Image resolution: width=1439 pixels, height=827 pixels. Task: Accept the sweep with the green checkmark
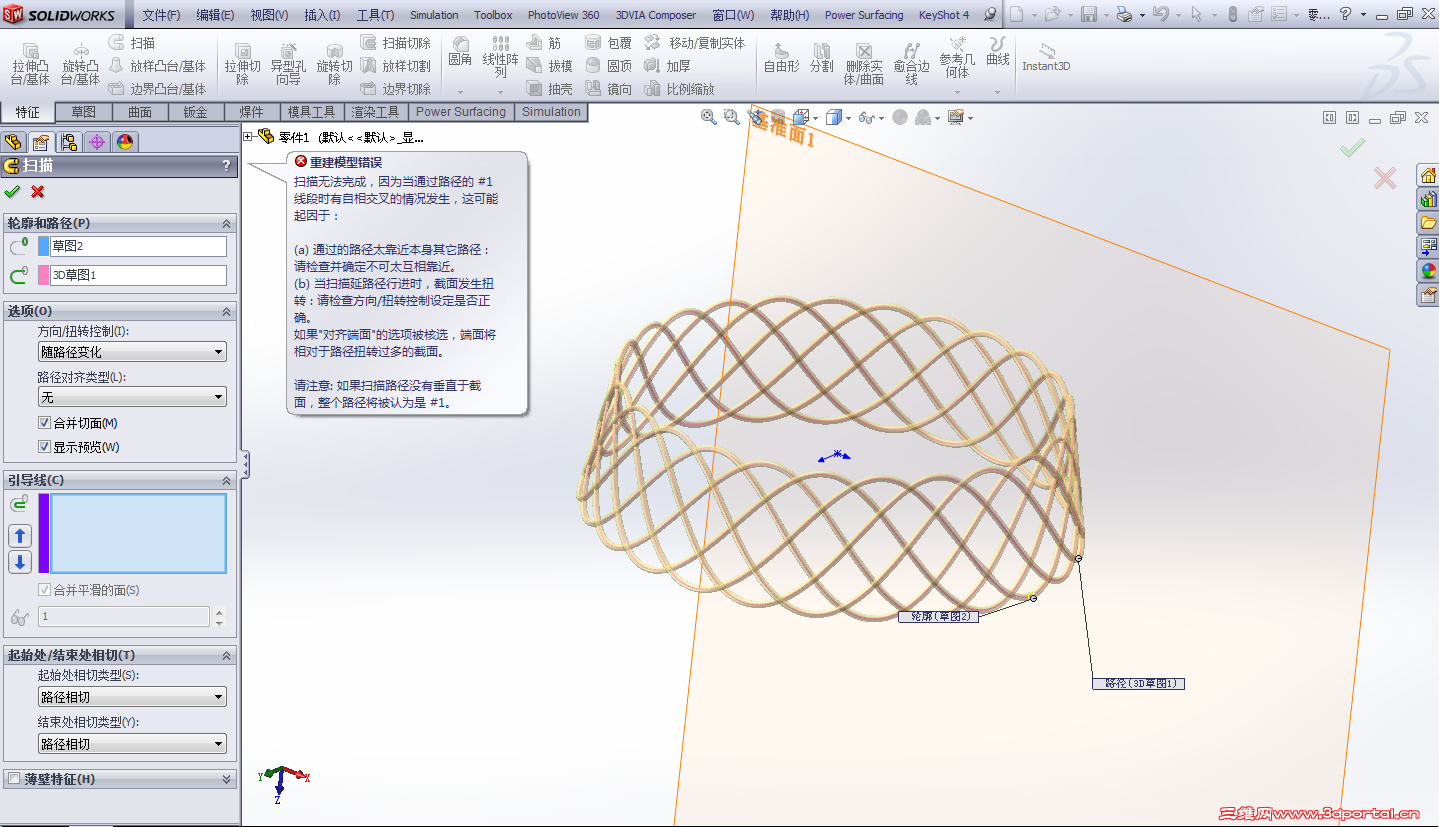[x=13, y=191]
